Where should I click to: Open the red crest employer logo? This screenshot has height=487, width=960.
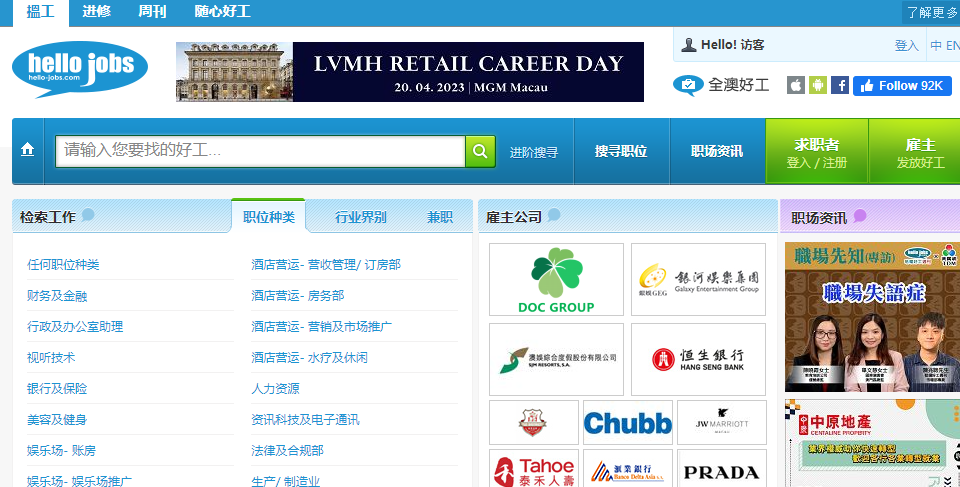534,423
